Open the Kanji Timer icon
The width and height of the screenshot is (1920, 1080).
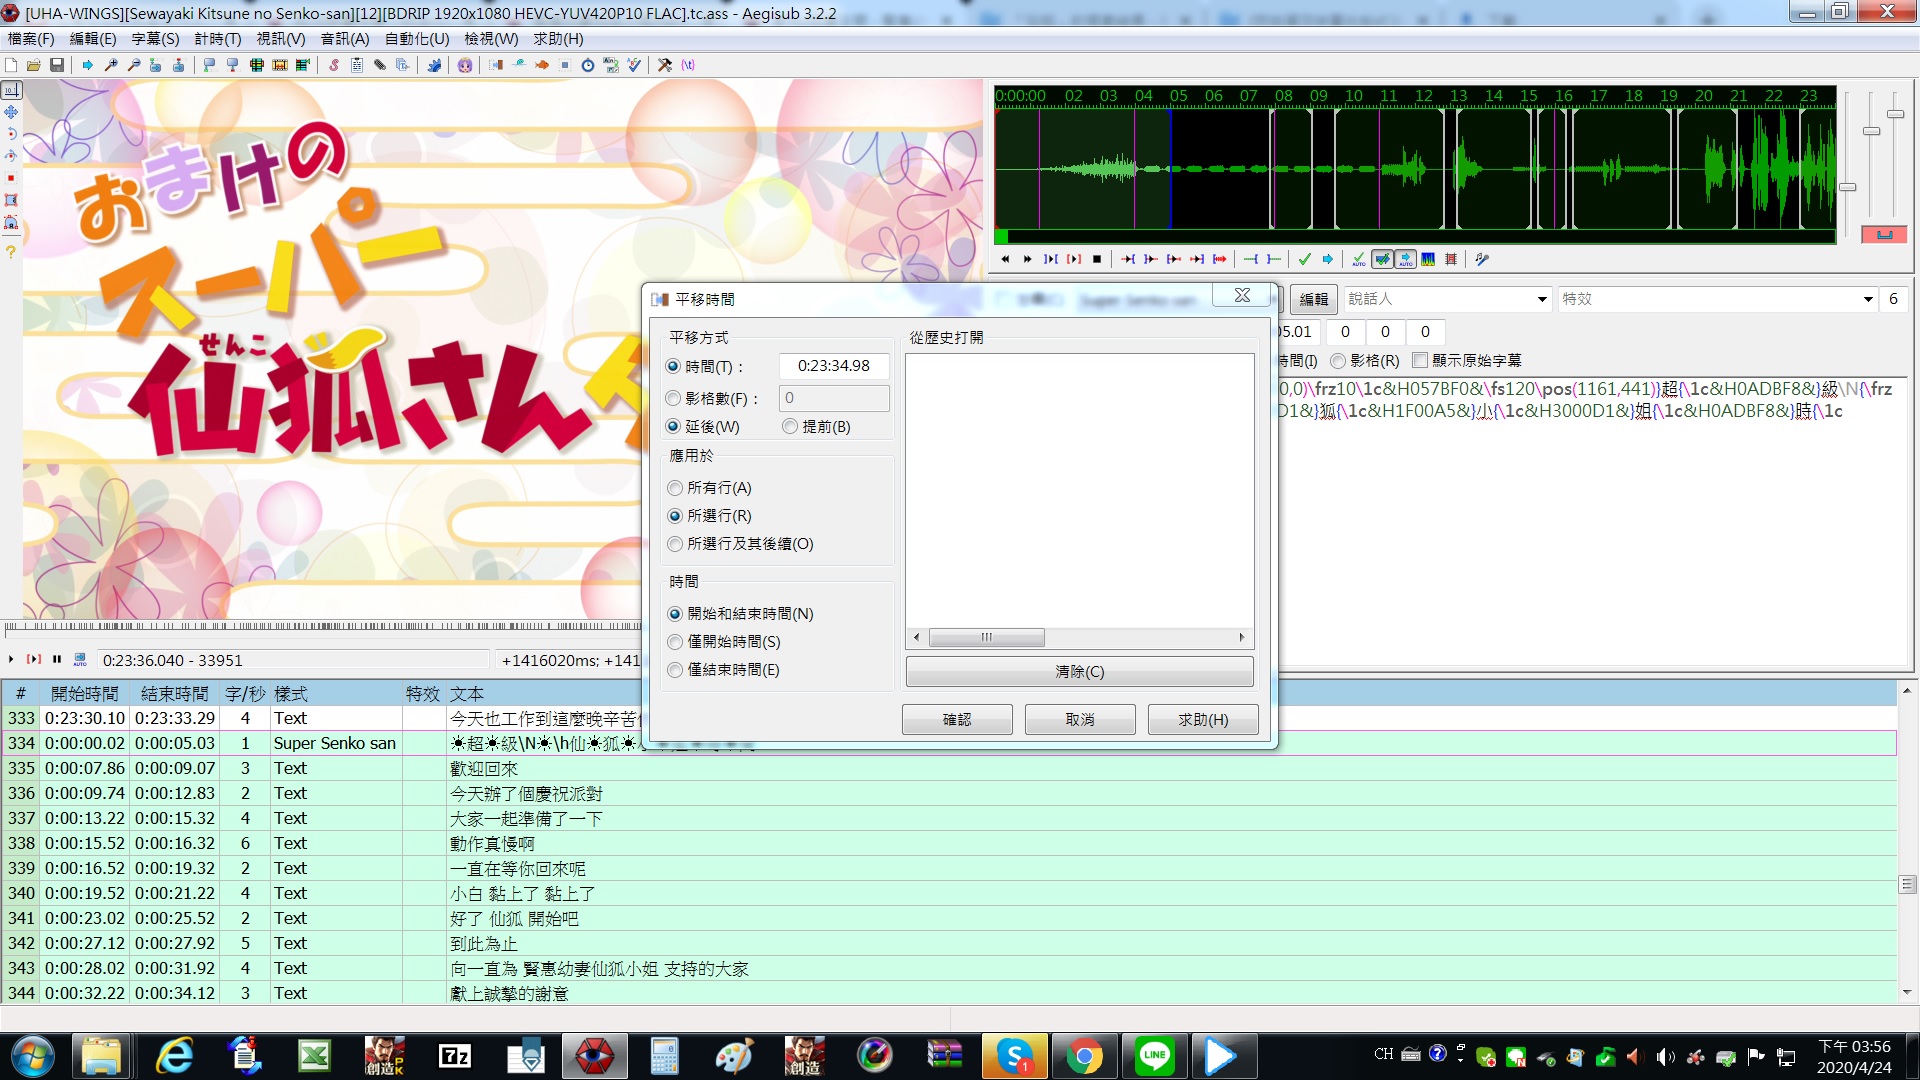click(x=611, y=65)
